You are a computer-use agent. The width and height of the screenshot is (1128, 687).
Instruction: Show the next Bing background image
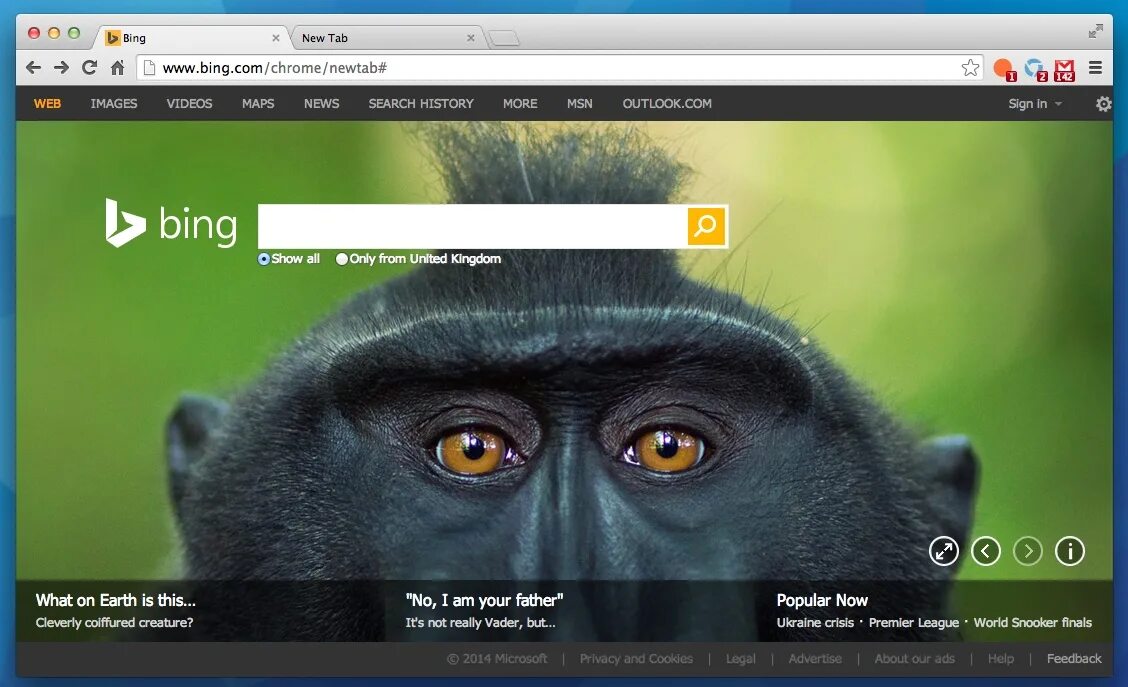point(1027,551)
